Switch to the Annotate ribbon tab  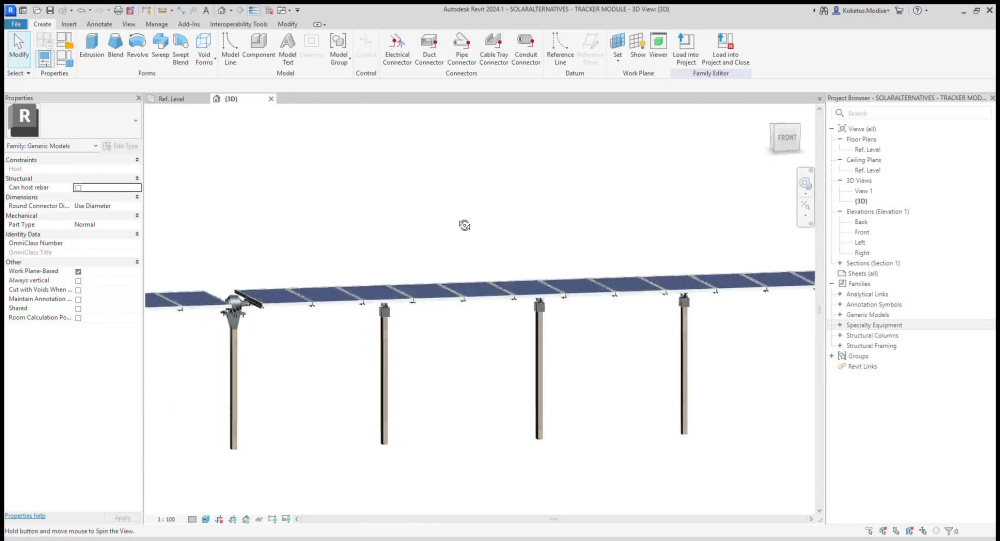point(99,24)
